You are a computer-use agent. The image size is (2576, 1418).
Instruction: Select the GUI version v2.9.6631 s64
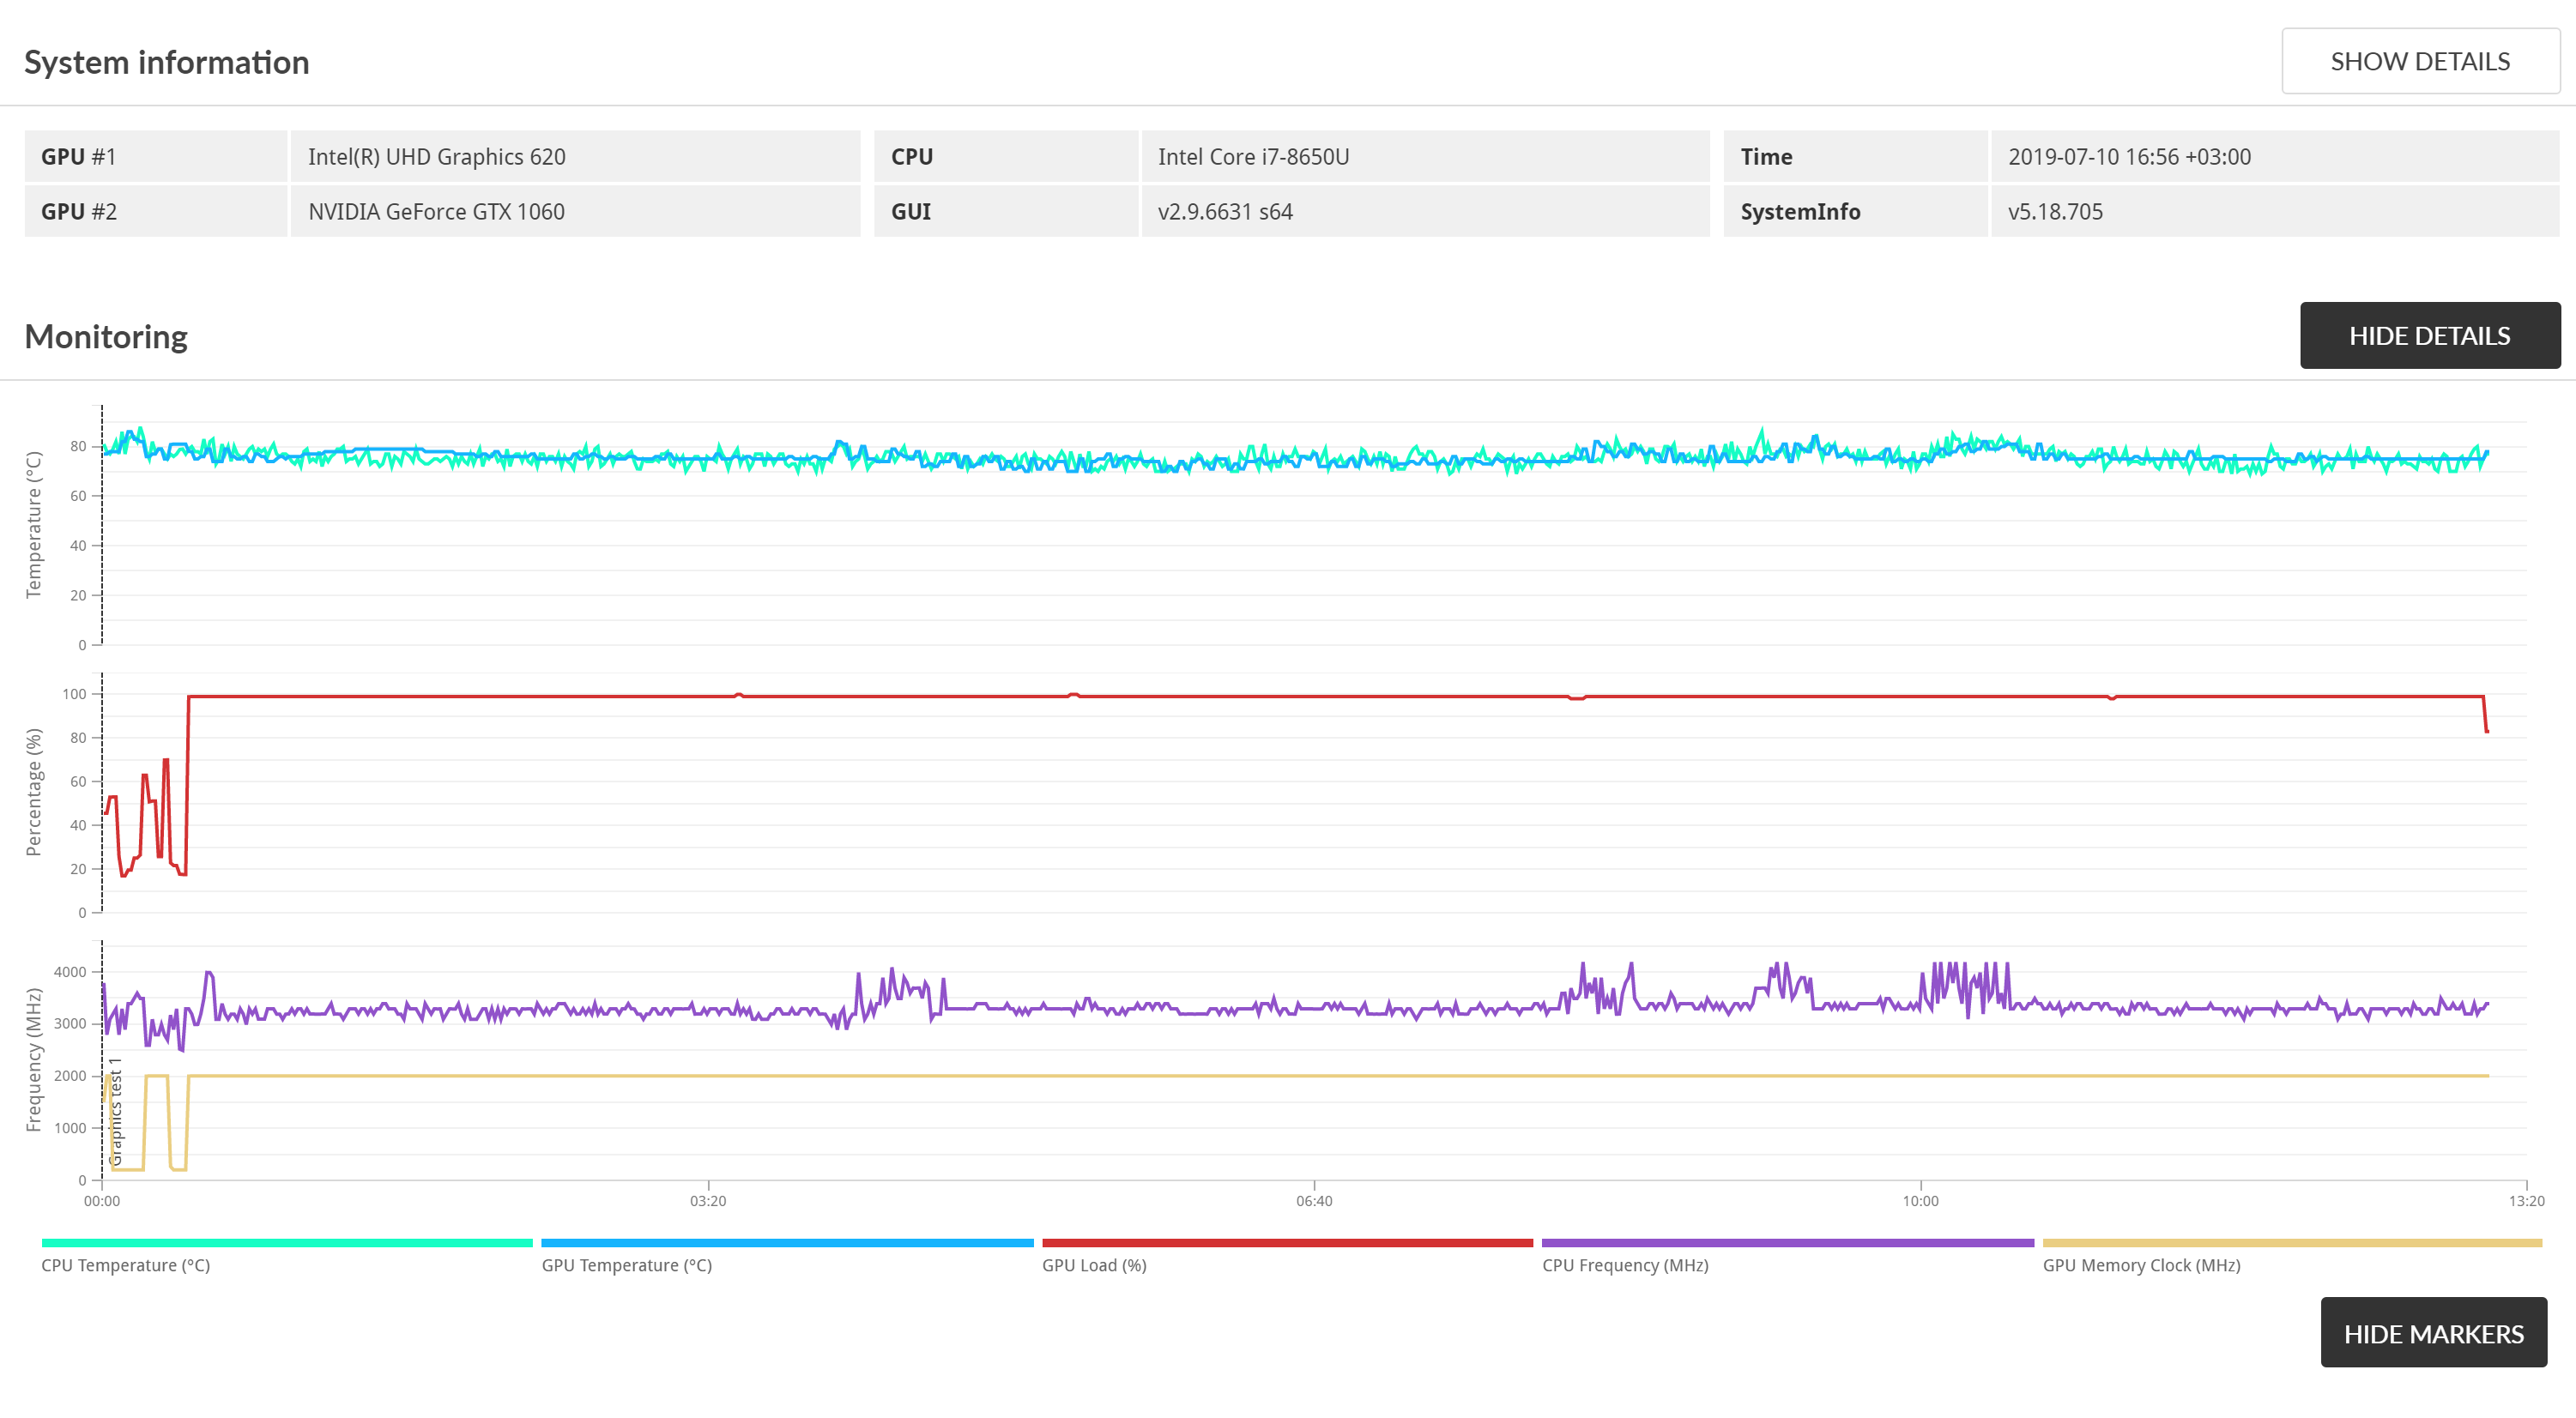(1226, 212)
